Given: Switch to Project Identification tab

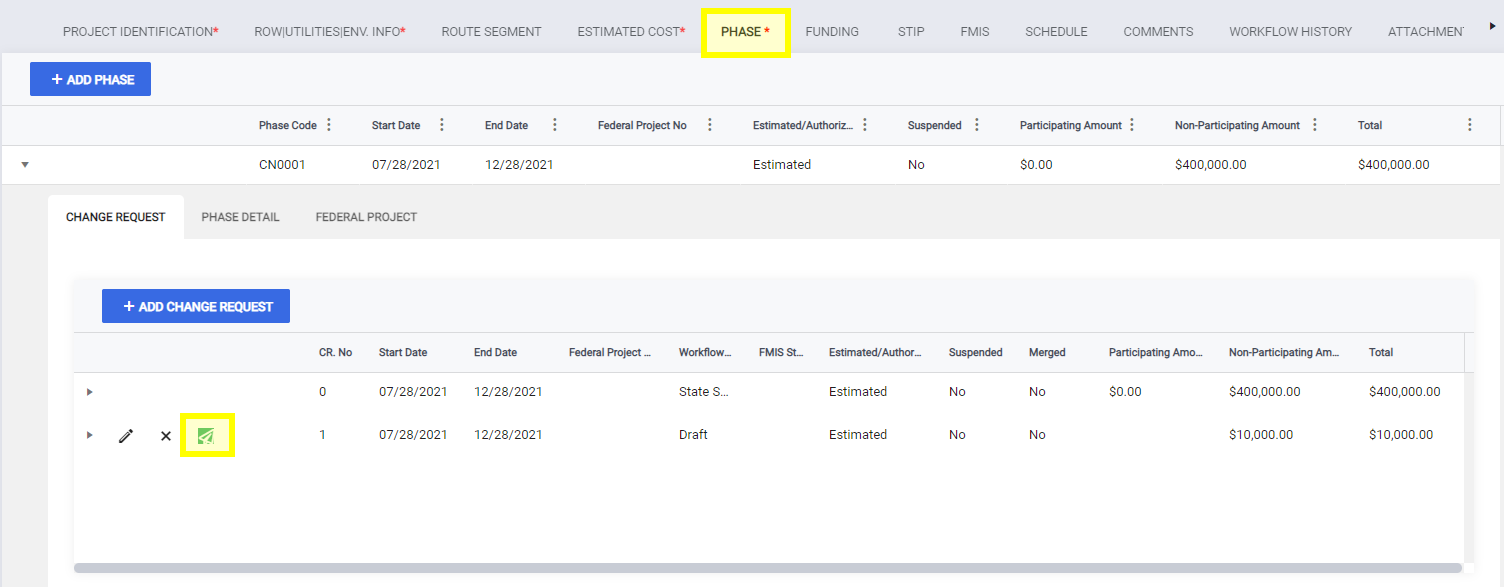Looking at the screenshot, I should tap(141, 32).
